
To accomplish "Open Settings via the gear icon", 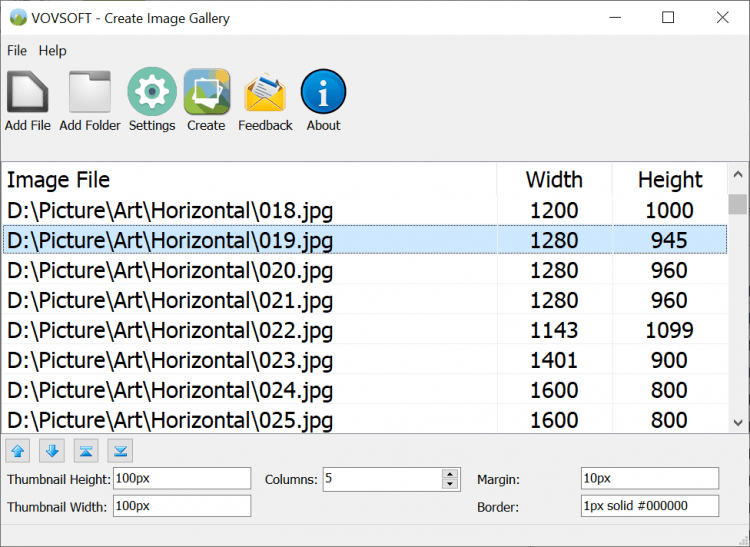I will click(x=152, y=93).
